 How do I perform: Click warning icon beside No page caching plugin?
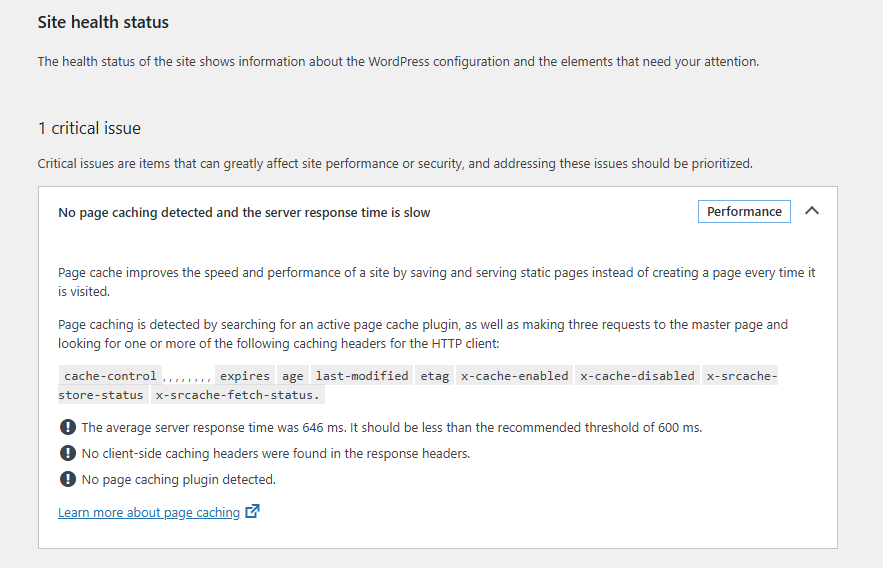pos(68,479)
